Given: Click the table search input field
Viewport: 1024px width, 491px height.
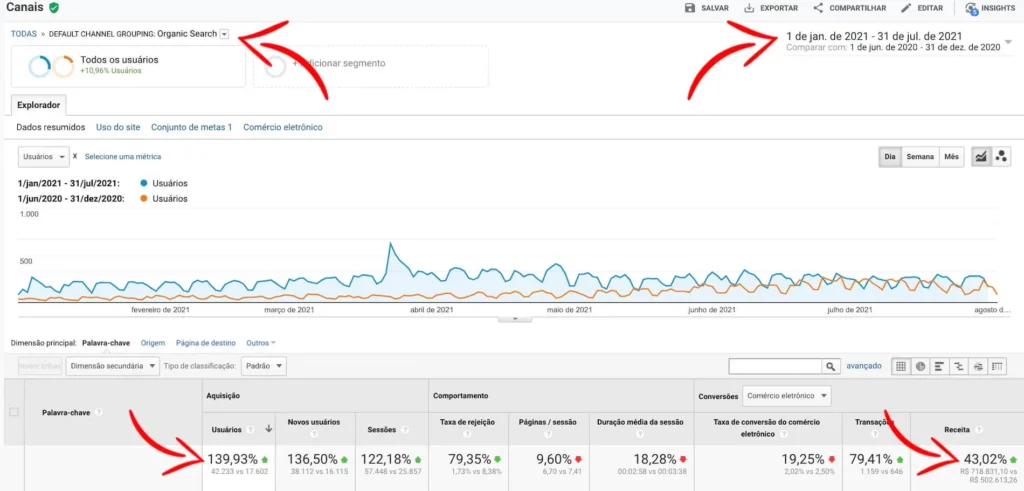Looking at the screenshot, I should pyautogui.click(x=775, y=366).
